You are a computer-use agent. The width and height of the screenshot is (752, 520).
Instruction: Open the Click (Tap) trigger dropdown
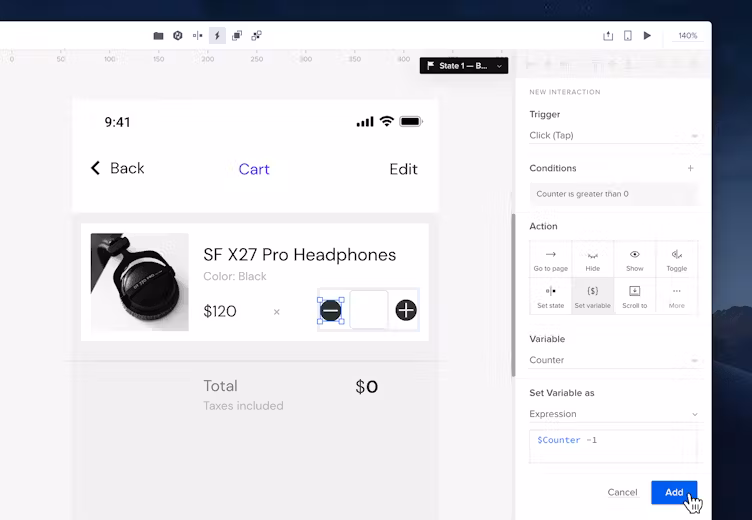[x=614, y=135]
